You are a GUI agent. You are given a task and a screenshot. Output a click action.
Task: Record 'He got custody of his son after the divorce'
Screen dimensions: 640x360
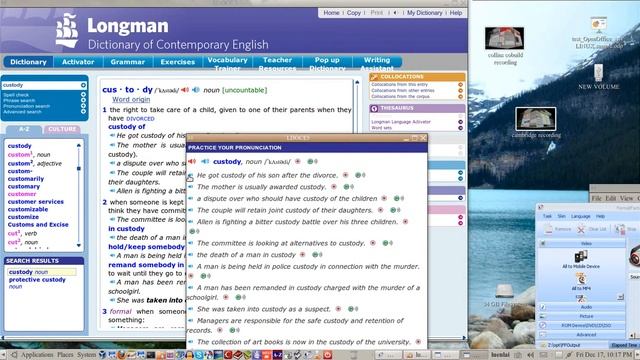point(346,175)
